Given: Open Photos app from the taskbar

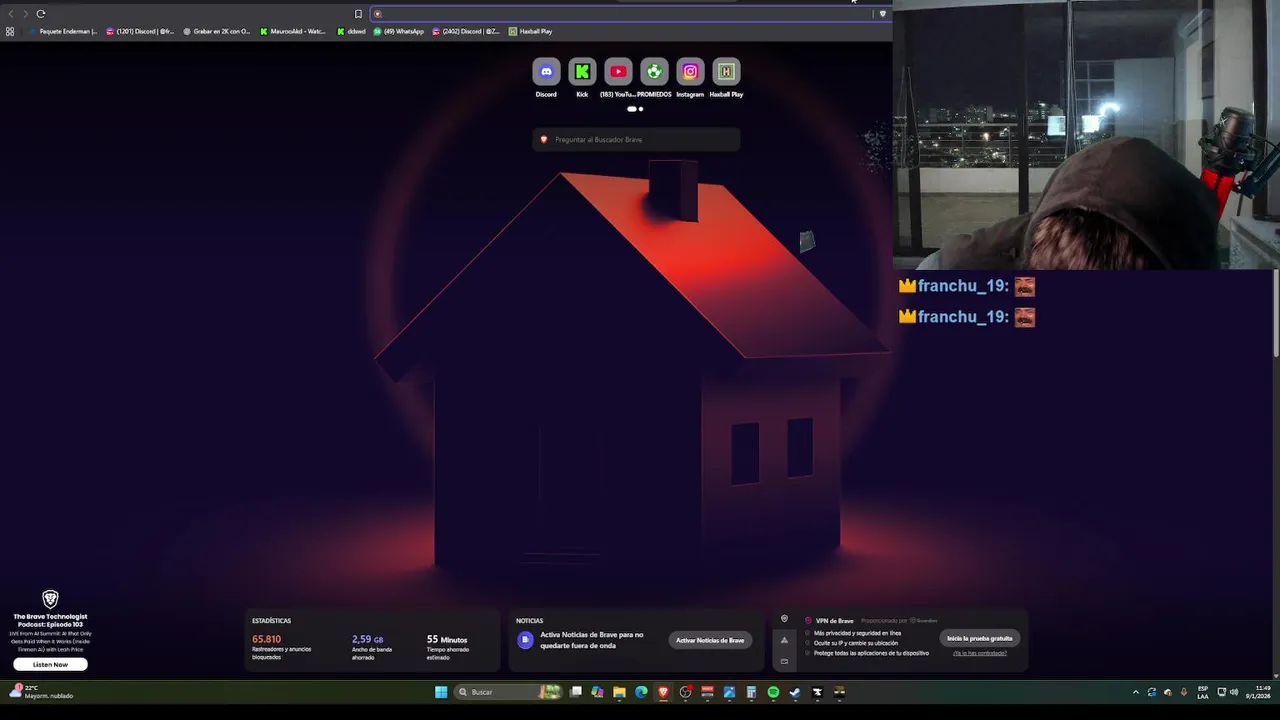Looking at the screenshot, I should pos(729,692).
